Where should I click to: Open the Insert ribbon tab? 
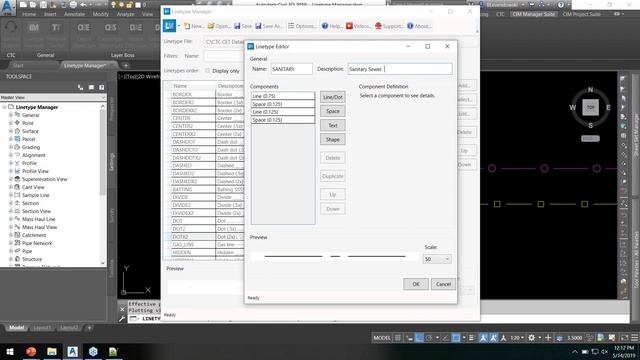coord(50,14)
